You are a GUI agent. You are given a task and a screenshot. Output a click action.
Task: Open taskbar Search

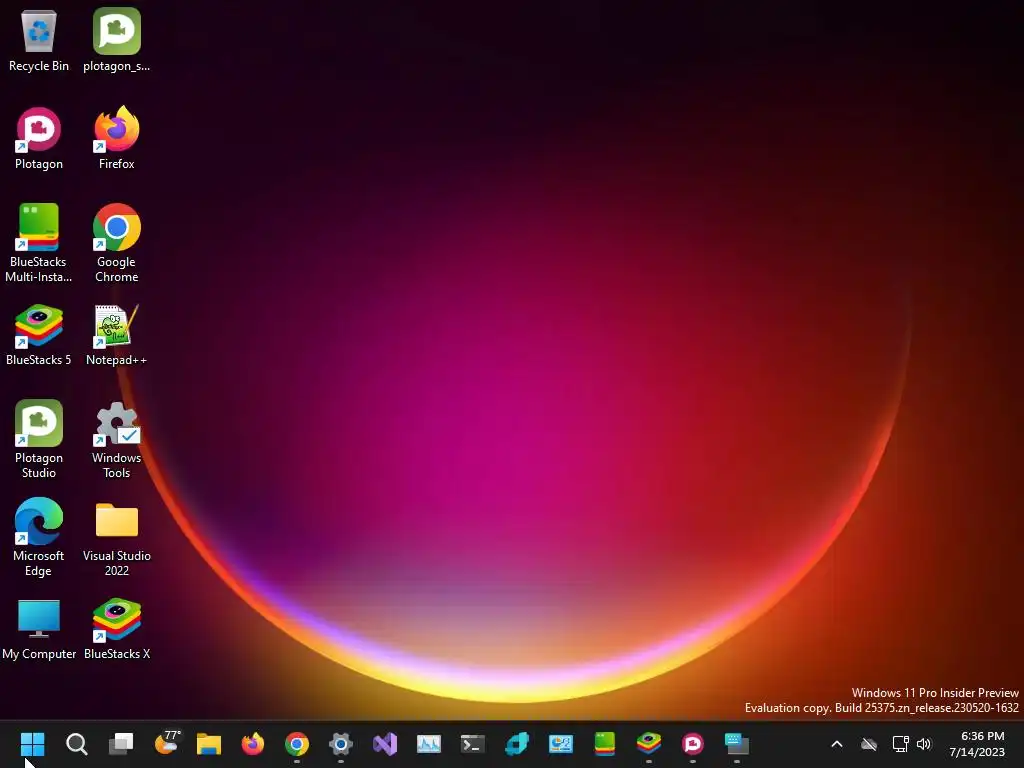(x=76, y=744)
